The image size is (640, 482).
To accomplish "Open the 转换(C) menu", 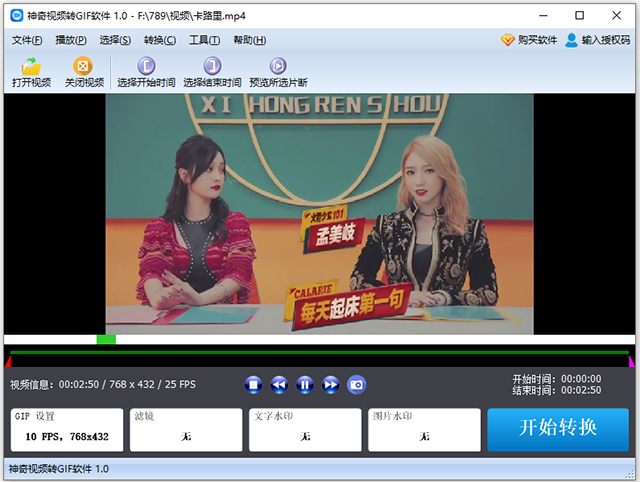I will tap(160, 40).
